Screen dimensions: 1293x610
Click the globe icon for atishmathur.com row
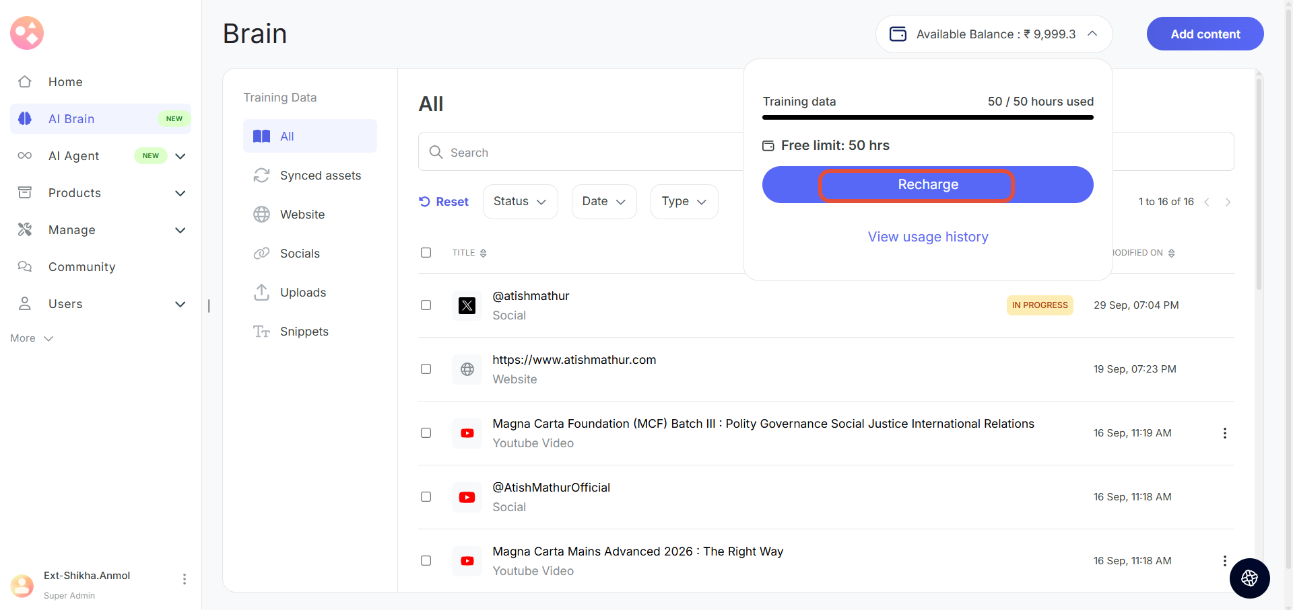[x=467, y=369]
